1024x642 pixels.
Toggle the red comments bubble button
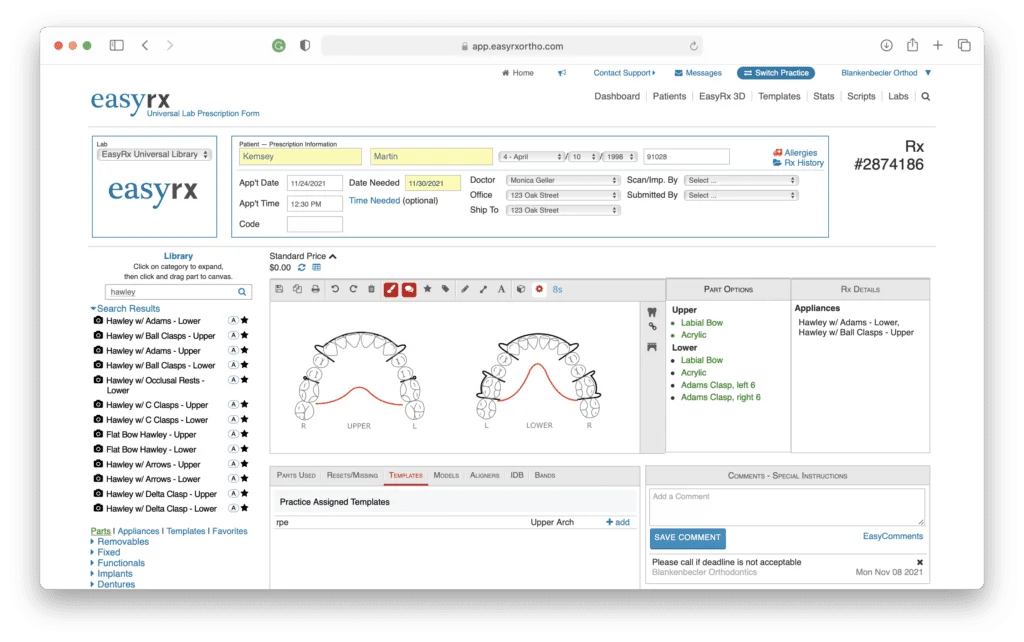pyautogui.click(x=409, y=289)
